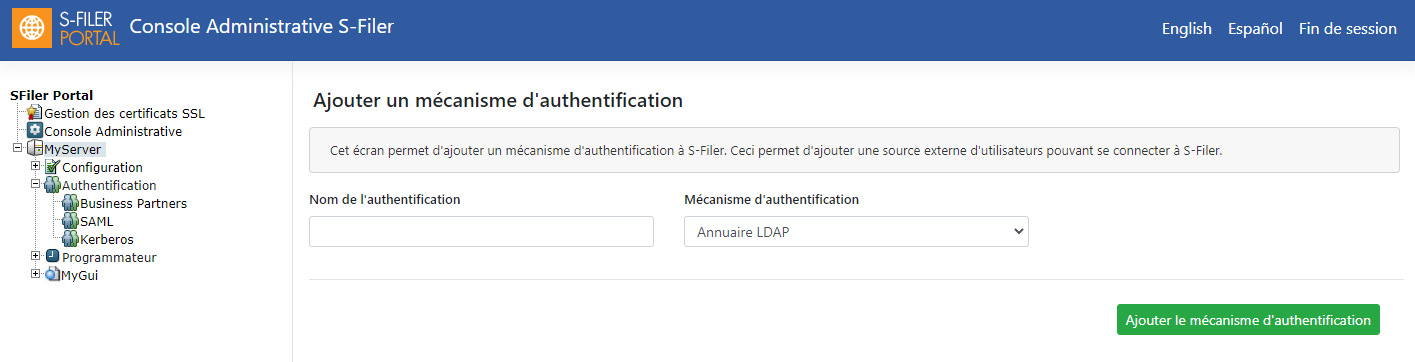The height and width of the screenshot is (362, 1415).
Task: Collapse the Authentification tree node
Action: (x=35, y=184)
